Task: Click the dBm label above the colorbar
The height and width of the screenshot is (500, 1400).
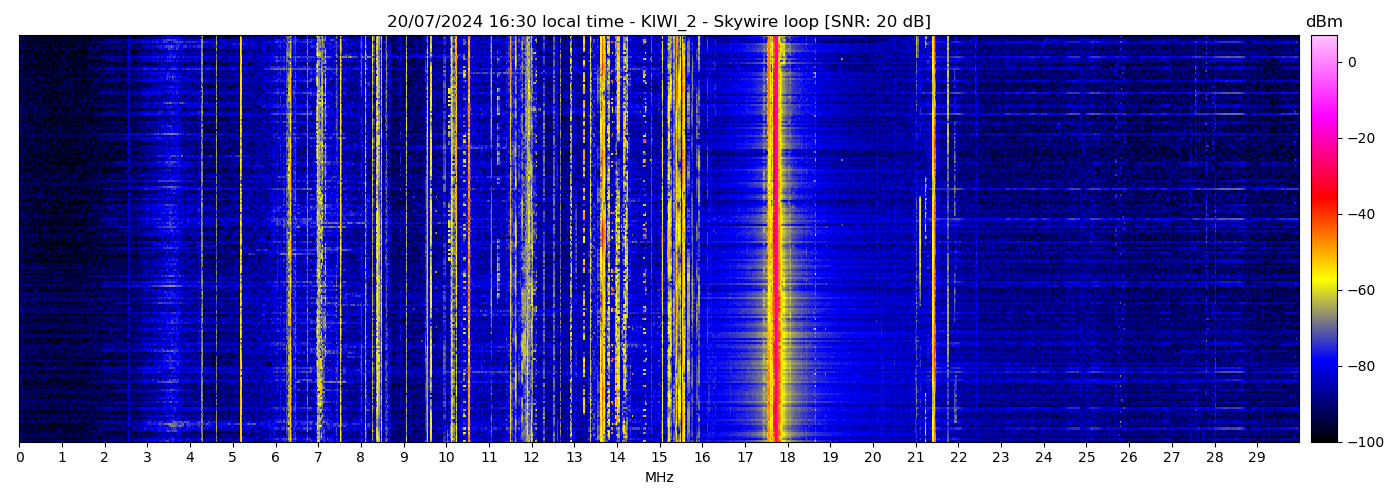Action: (1323, 22)
